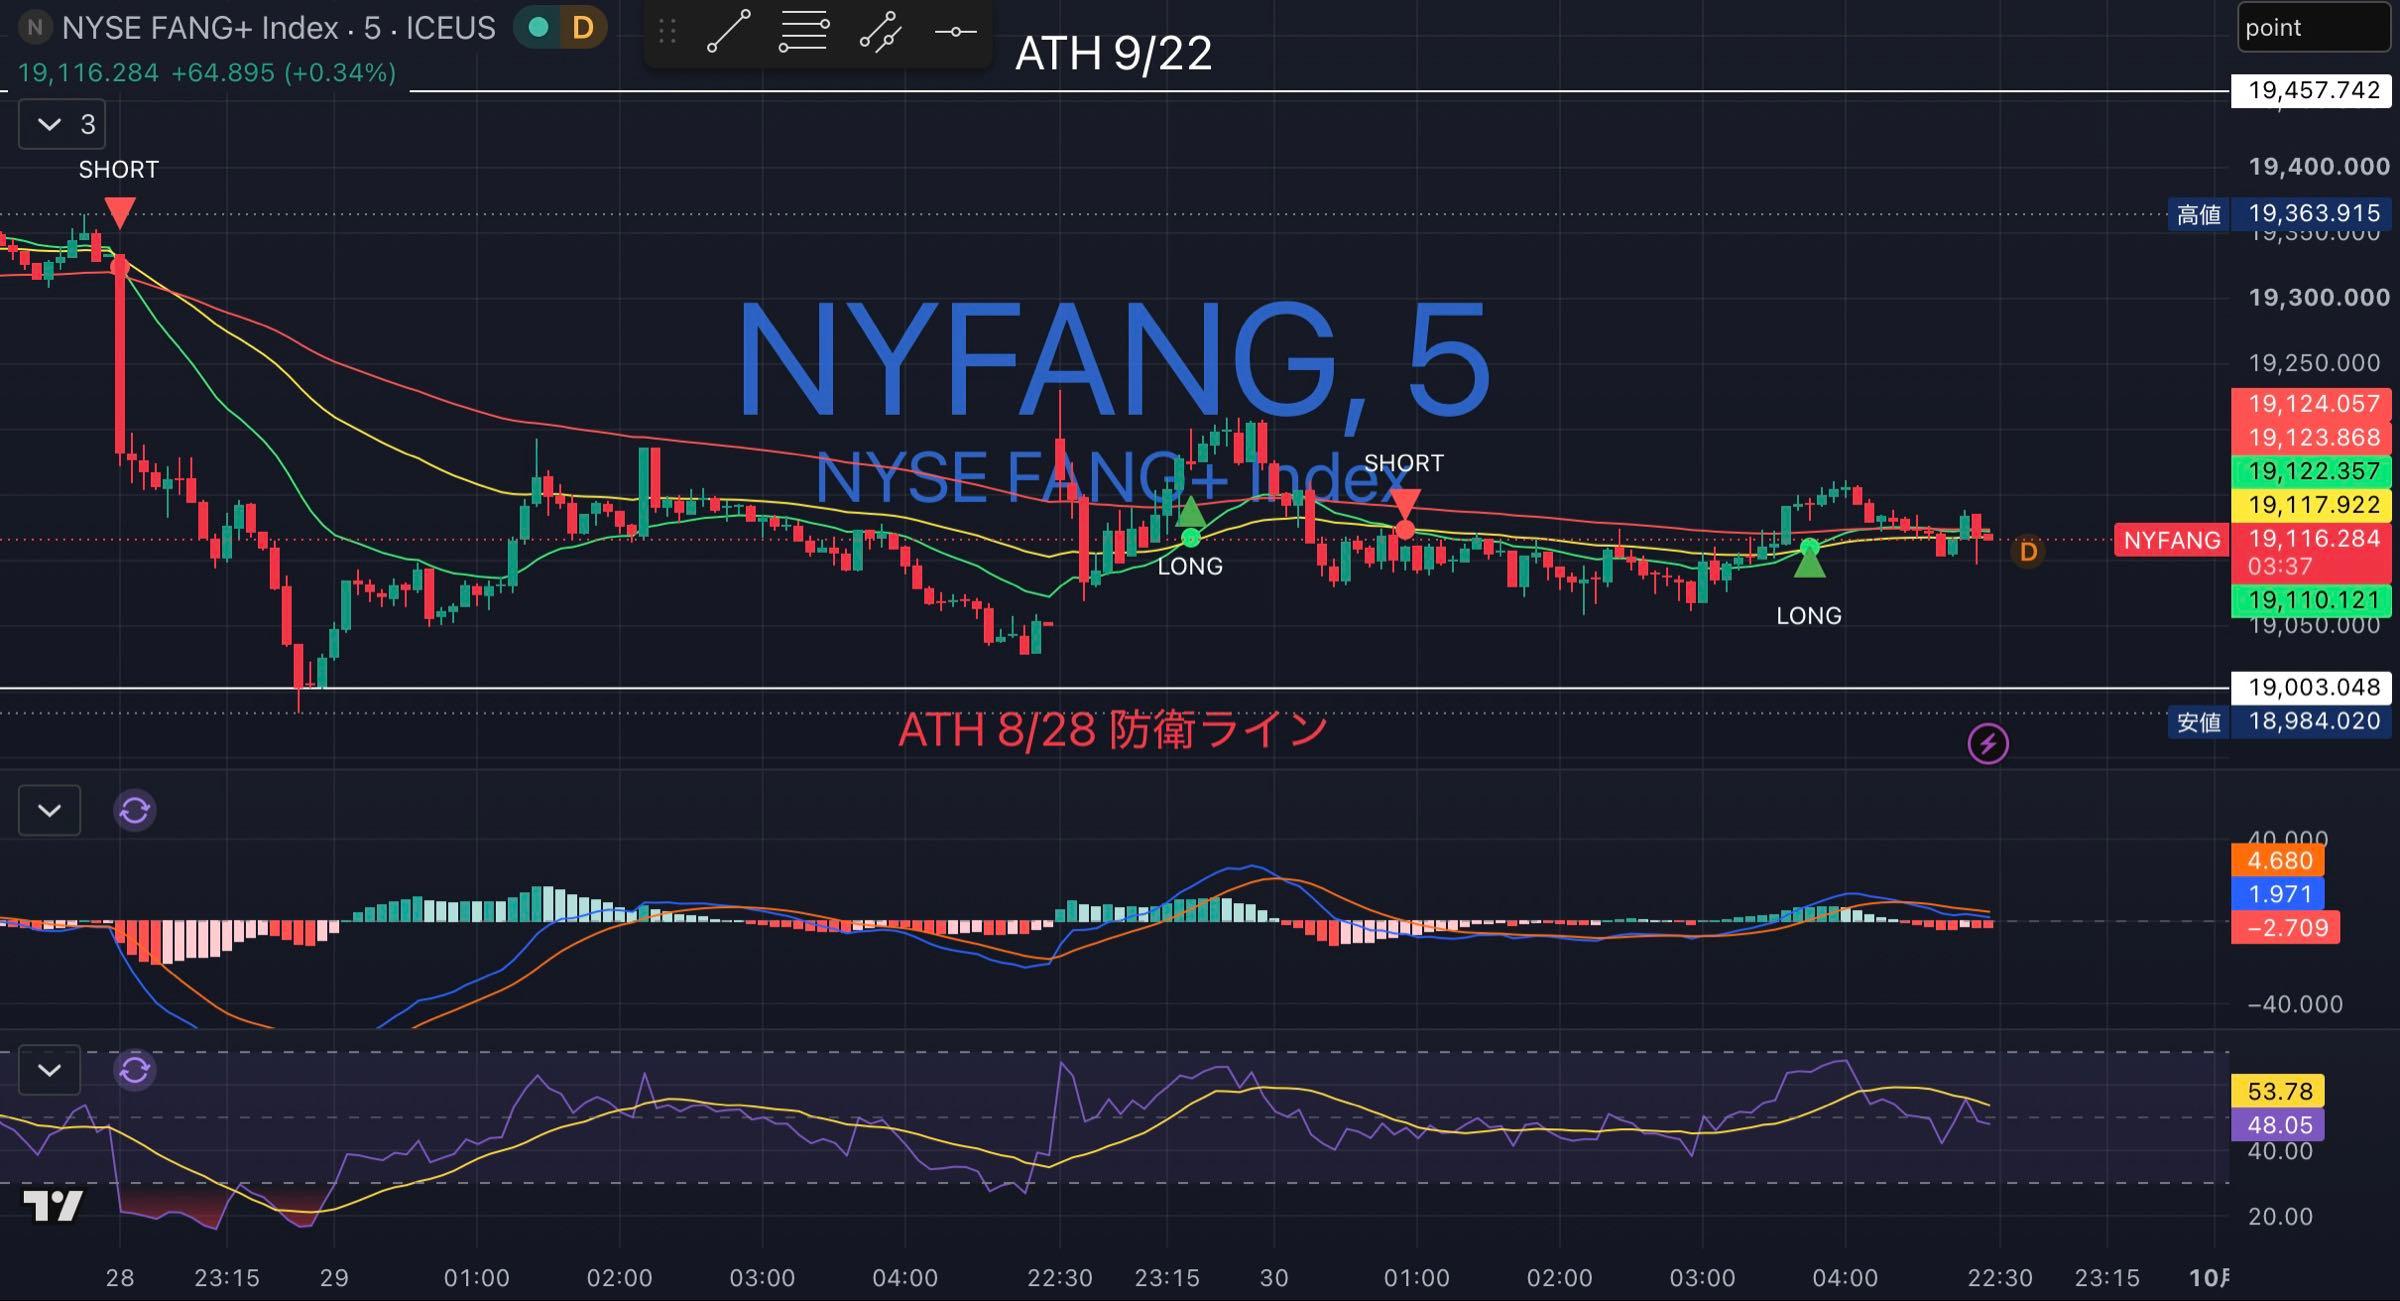
Task: Click the yellow 19,117.922 price tag
Action: [2311, 505]
